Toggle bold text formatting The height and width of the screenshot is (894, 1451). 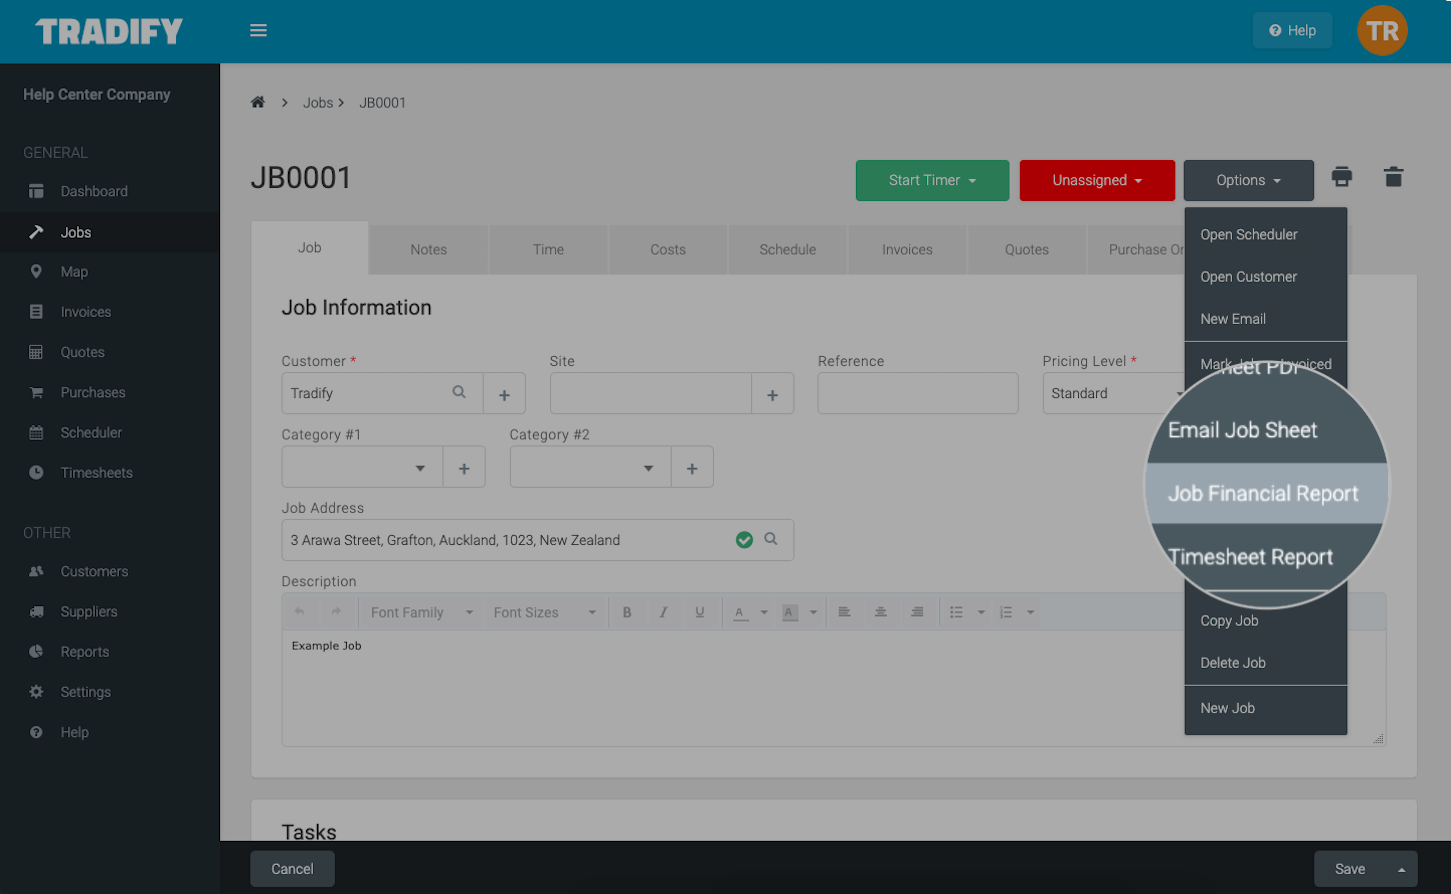(627, 612)
